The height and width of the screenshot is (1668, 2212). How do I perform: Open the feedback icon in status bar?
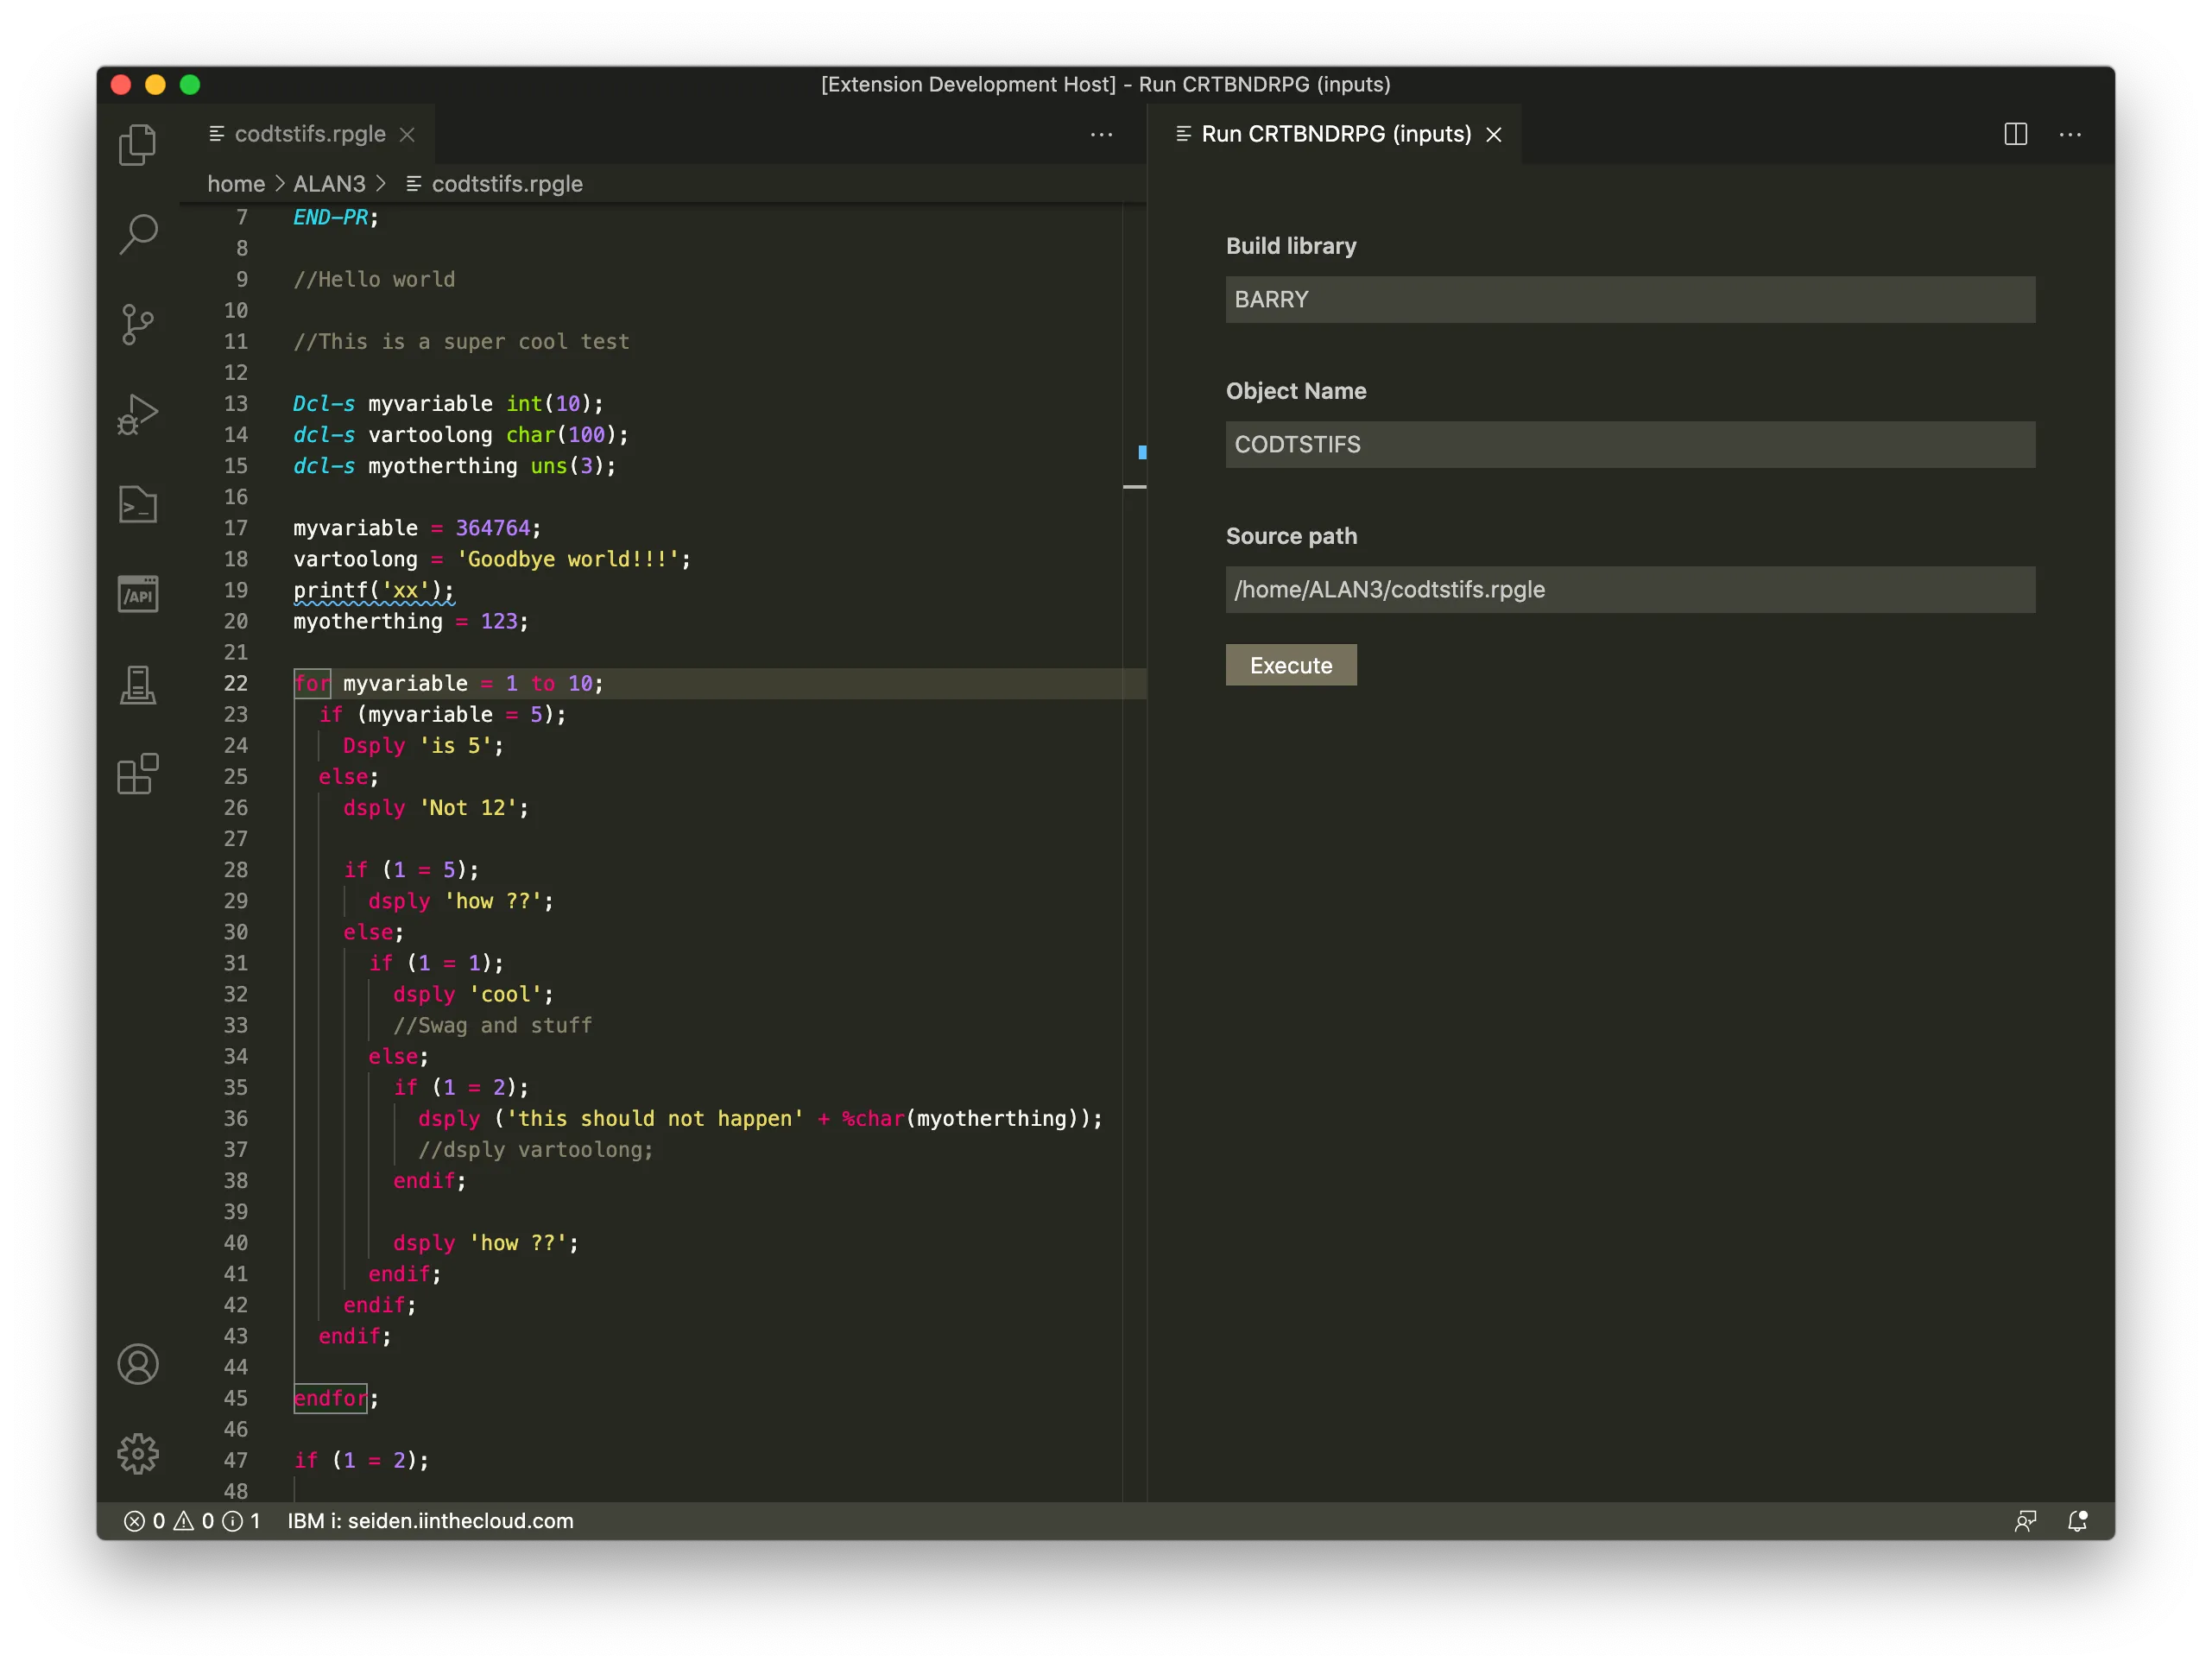(x=2025, y=1521)
